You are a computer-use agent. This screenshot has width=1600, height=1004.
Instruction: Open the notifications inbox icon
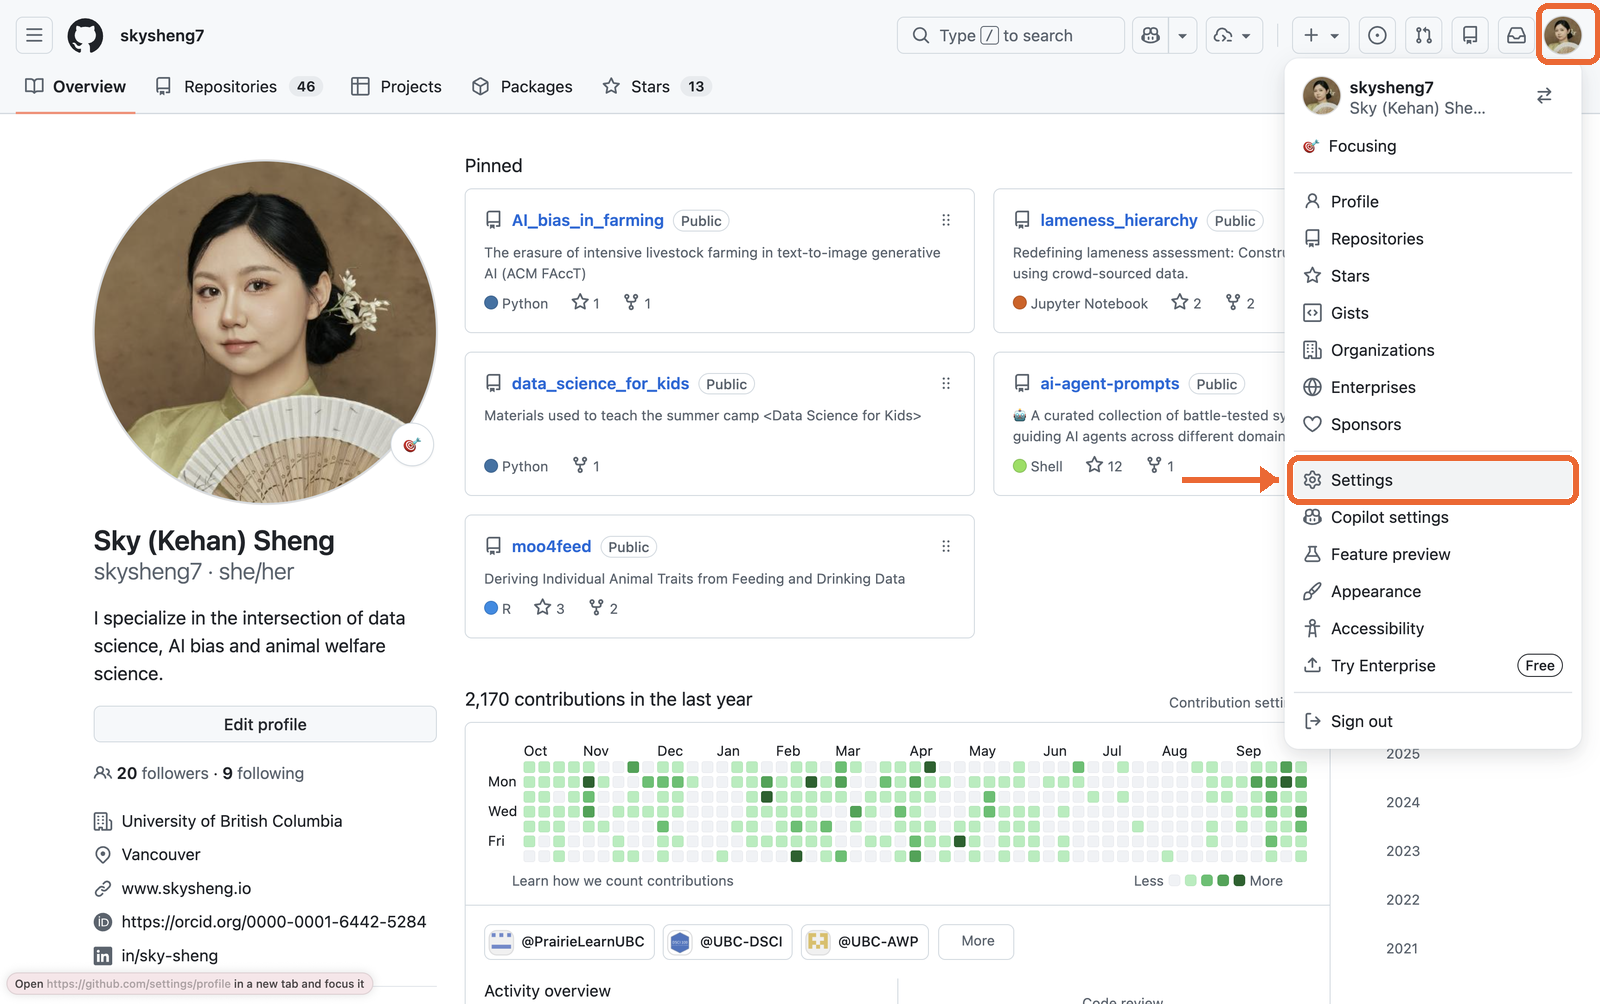click(1517, 36)
